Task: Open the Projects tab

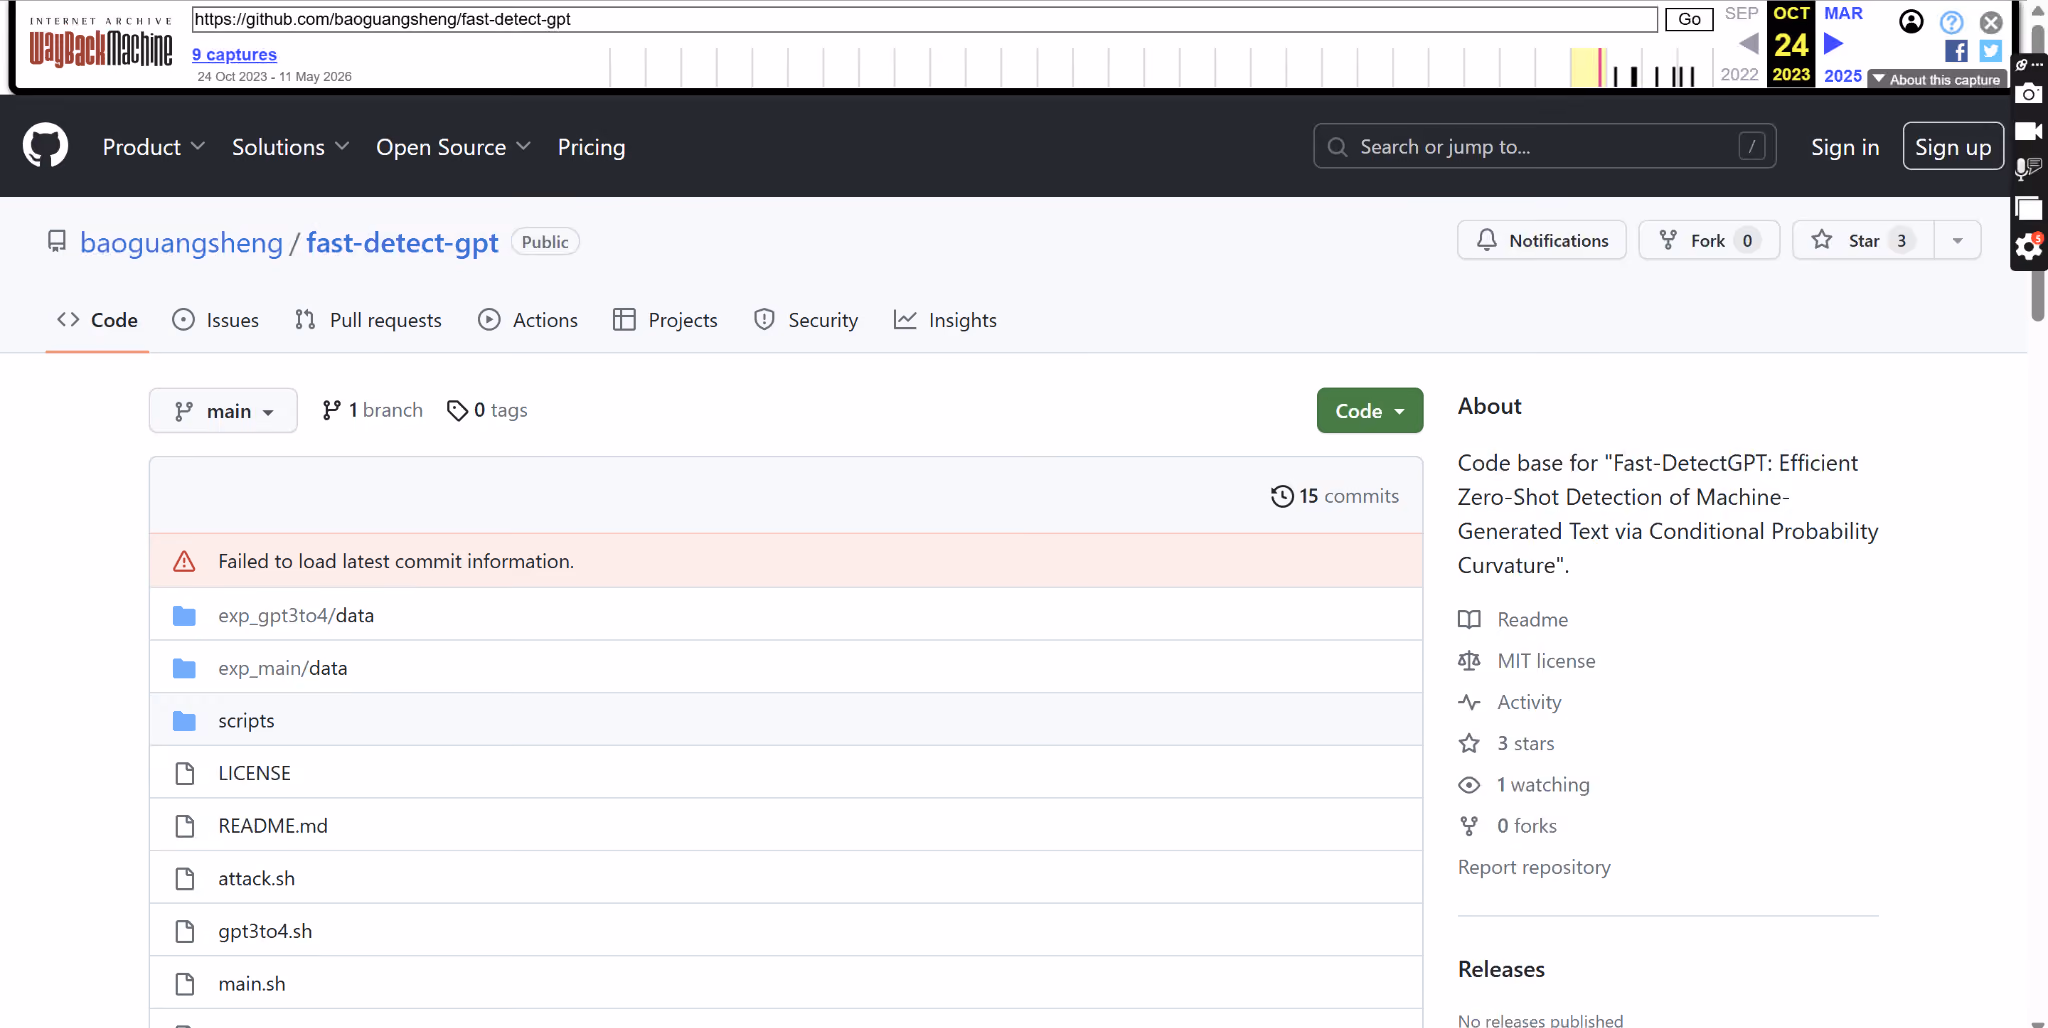Action: pyautogui.click(x=665, y=320)
